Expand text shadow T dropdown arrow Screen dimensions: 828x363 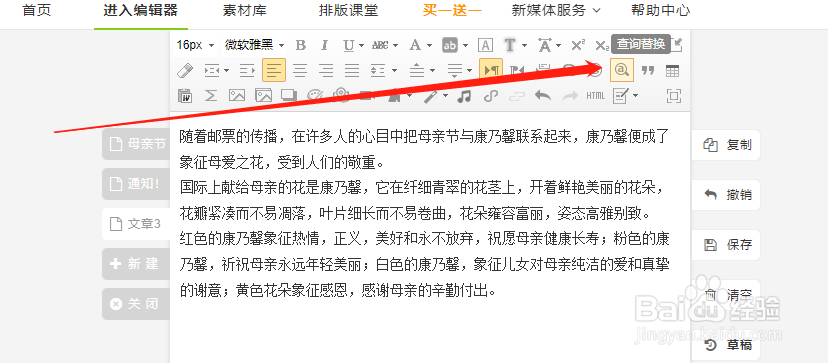[x=524, y=46]
